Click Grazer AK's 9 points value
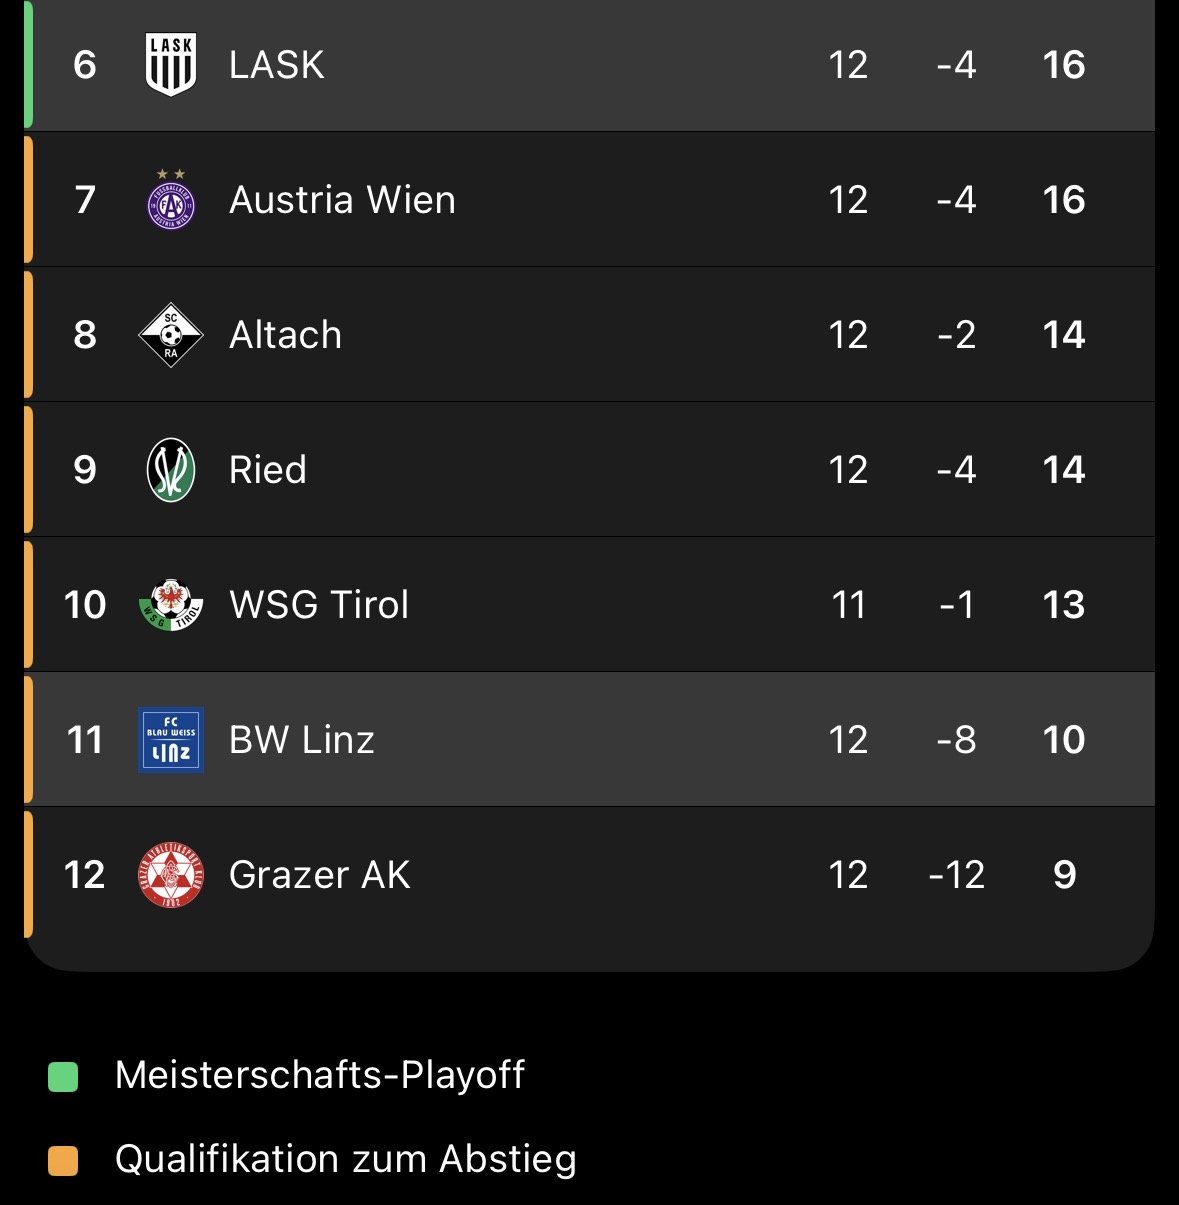 pos(1064,875)
